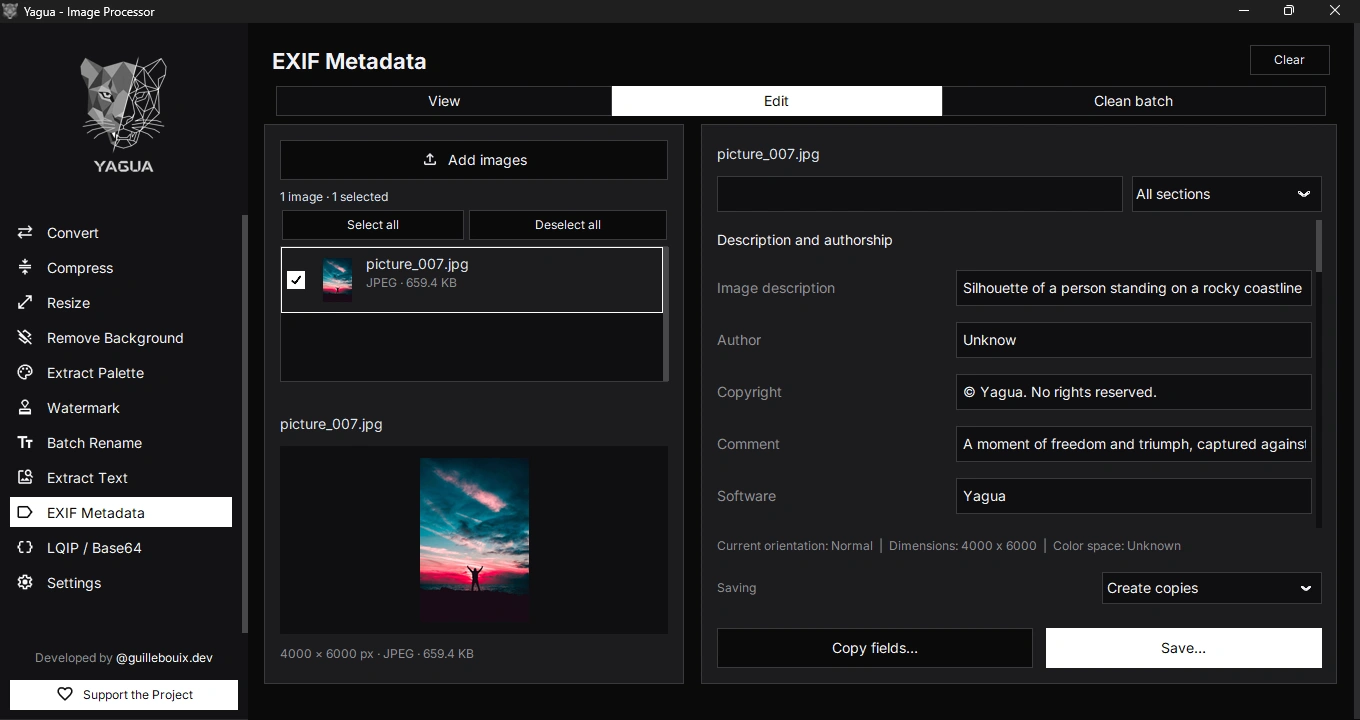Click the LQIP / Base64 braces icon

coord(25,548)
